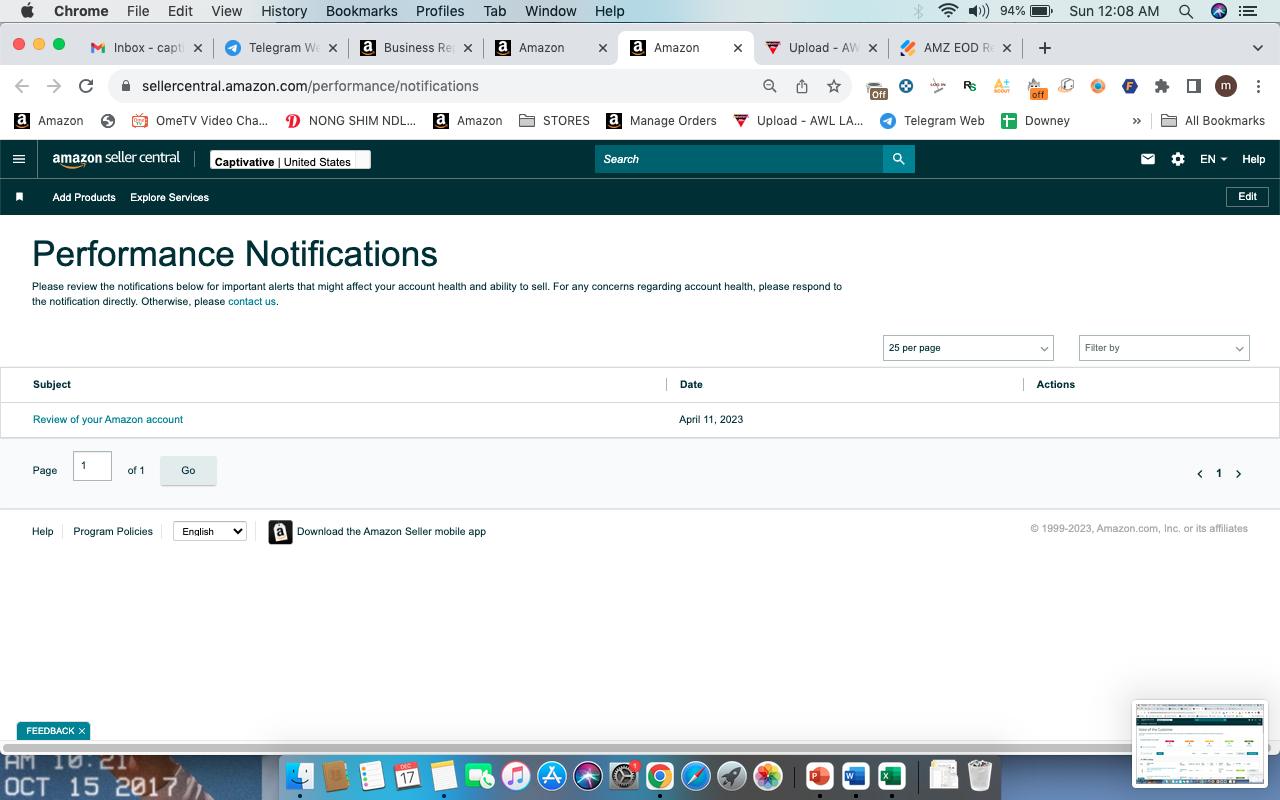Click the Downey bookmark
Viewport: 1280px width, 800px height.
coord(1035,121)
